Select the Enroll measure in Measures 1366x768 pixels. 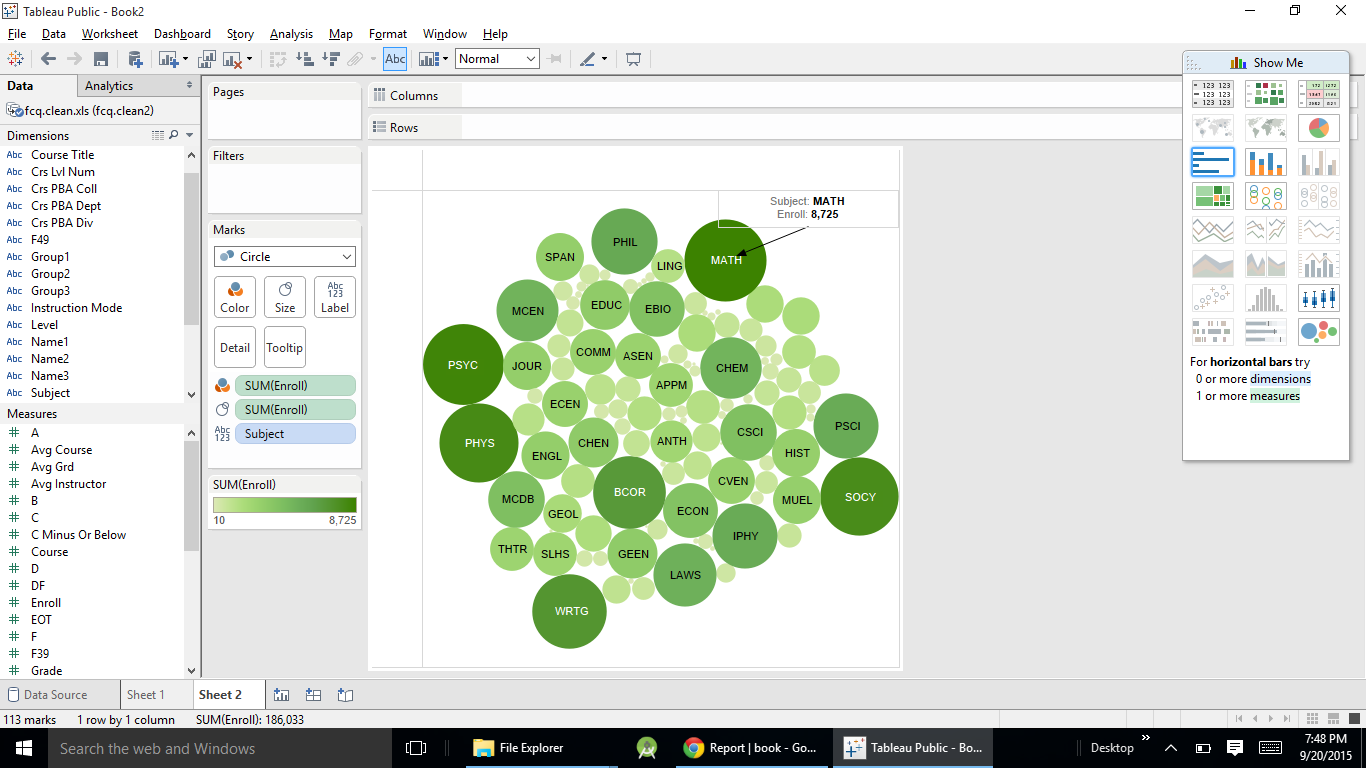click(x=46, y=603)
